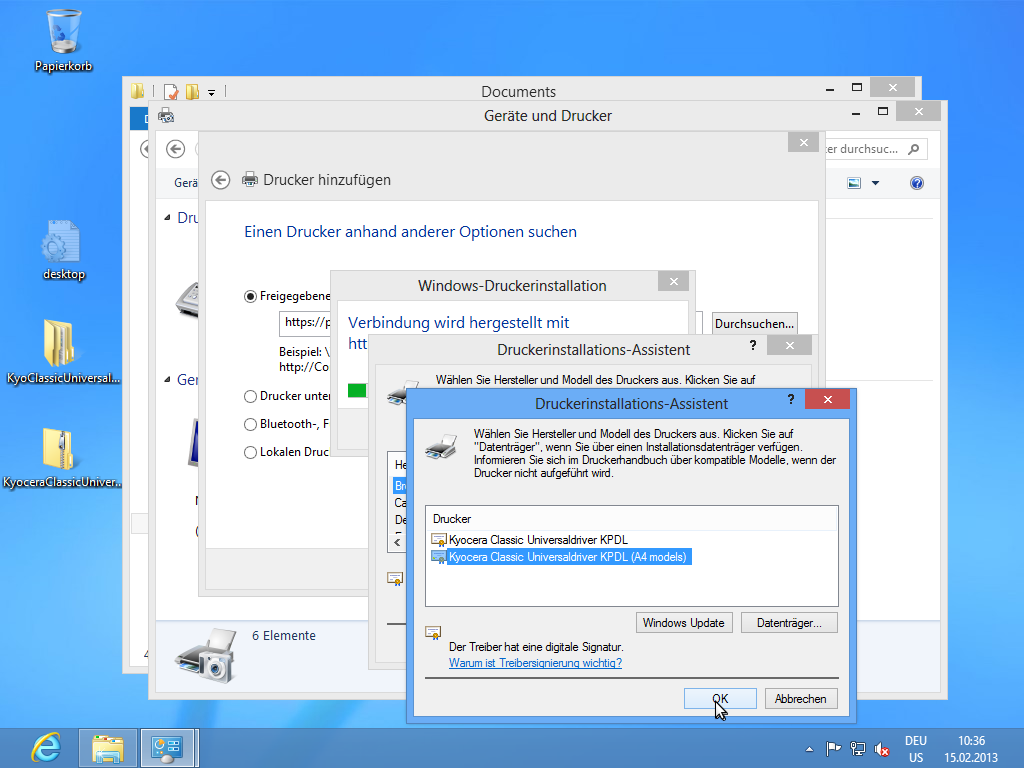Click the folder icon in Documents title bar
Viewport: 1024px width, 768px height.
(137, 91)
